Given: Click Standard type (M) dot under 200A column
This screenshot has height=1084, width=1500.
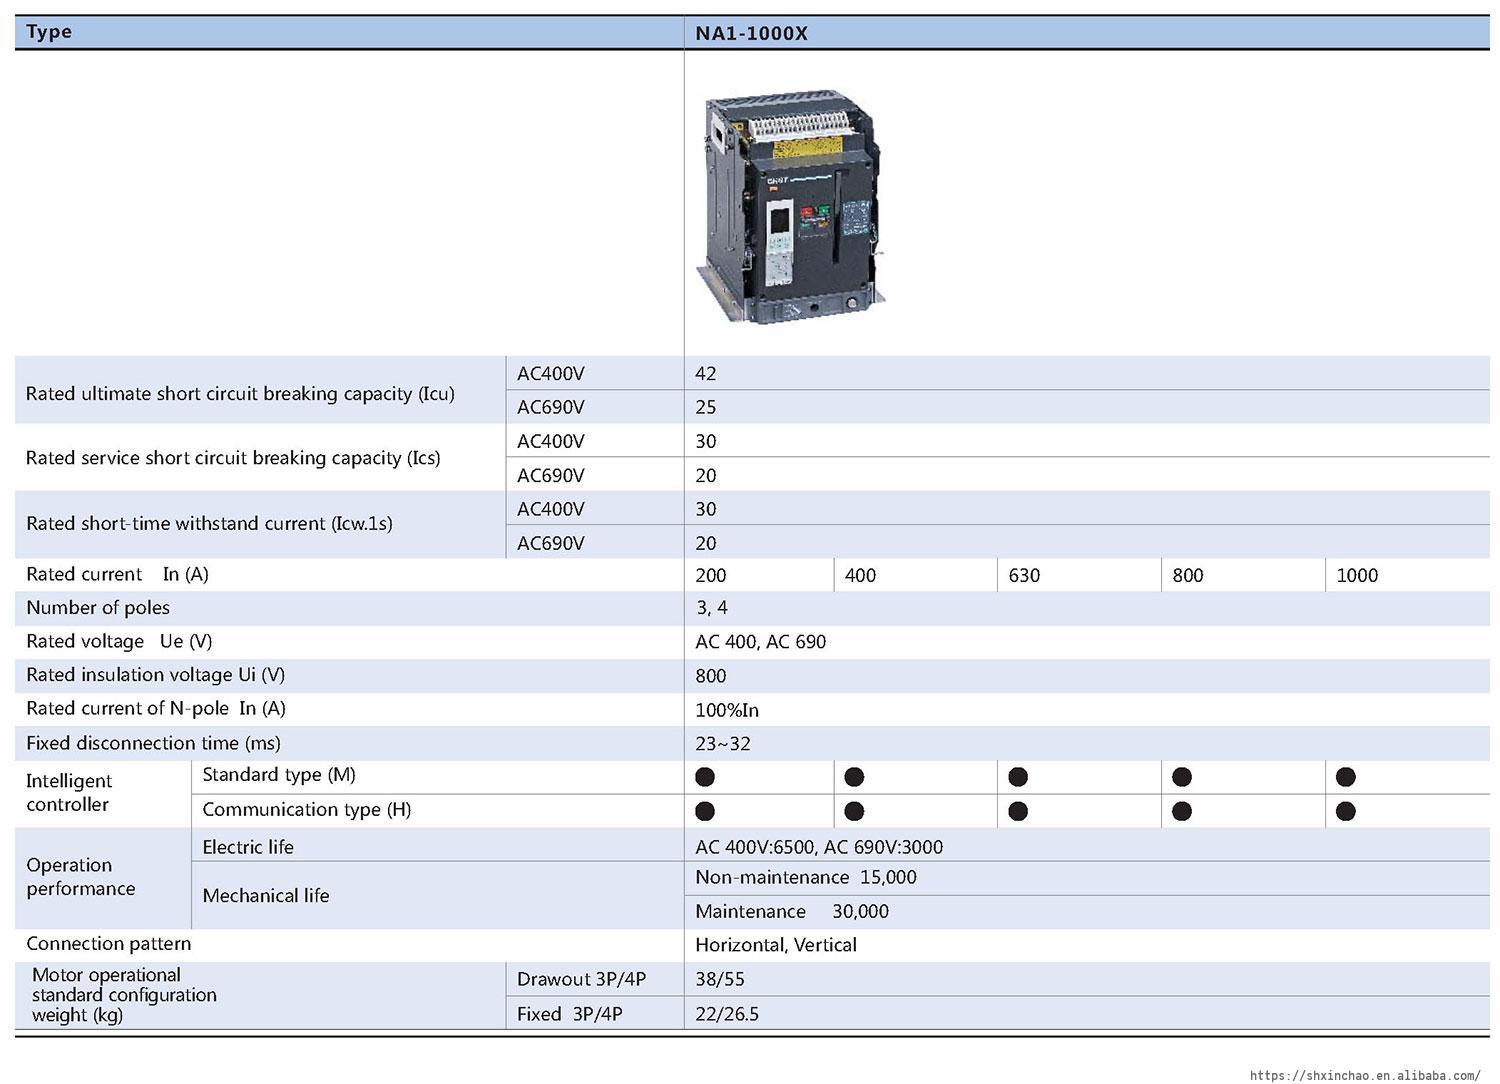Looking at the screenshot, I should pos(705,777).
